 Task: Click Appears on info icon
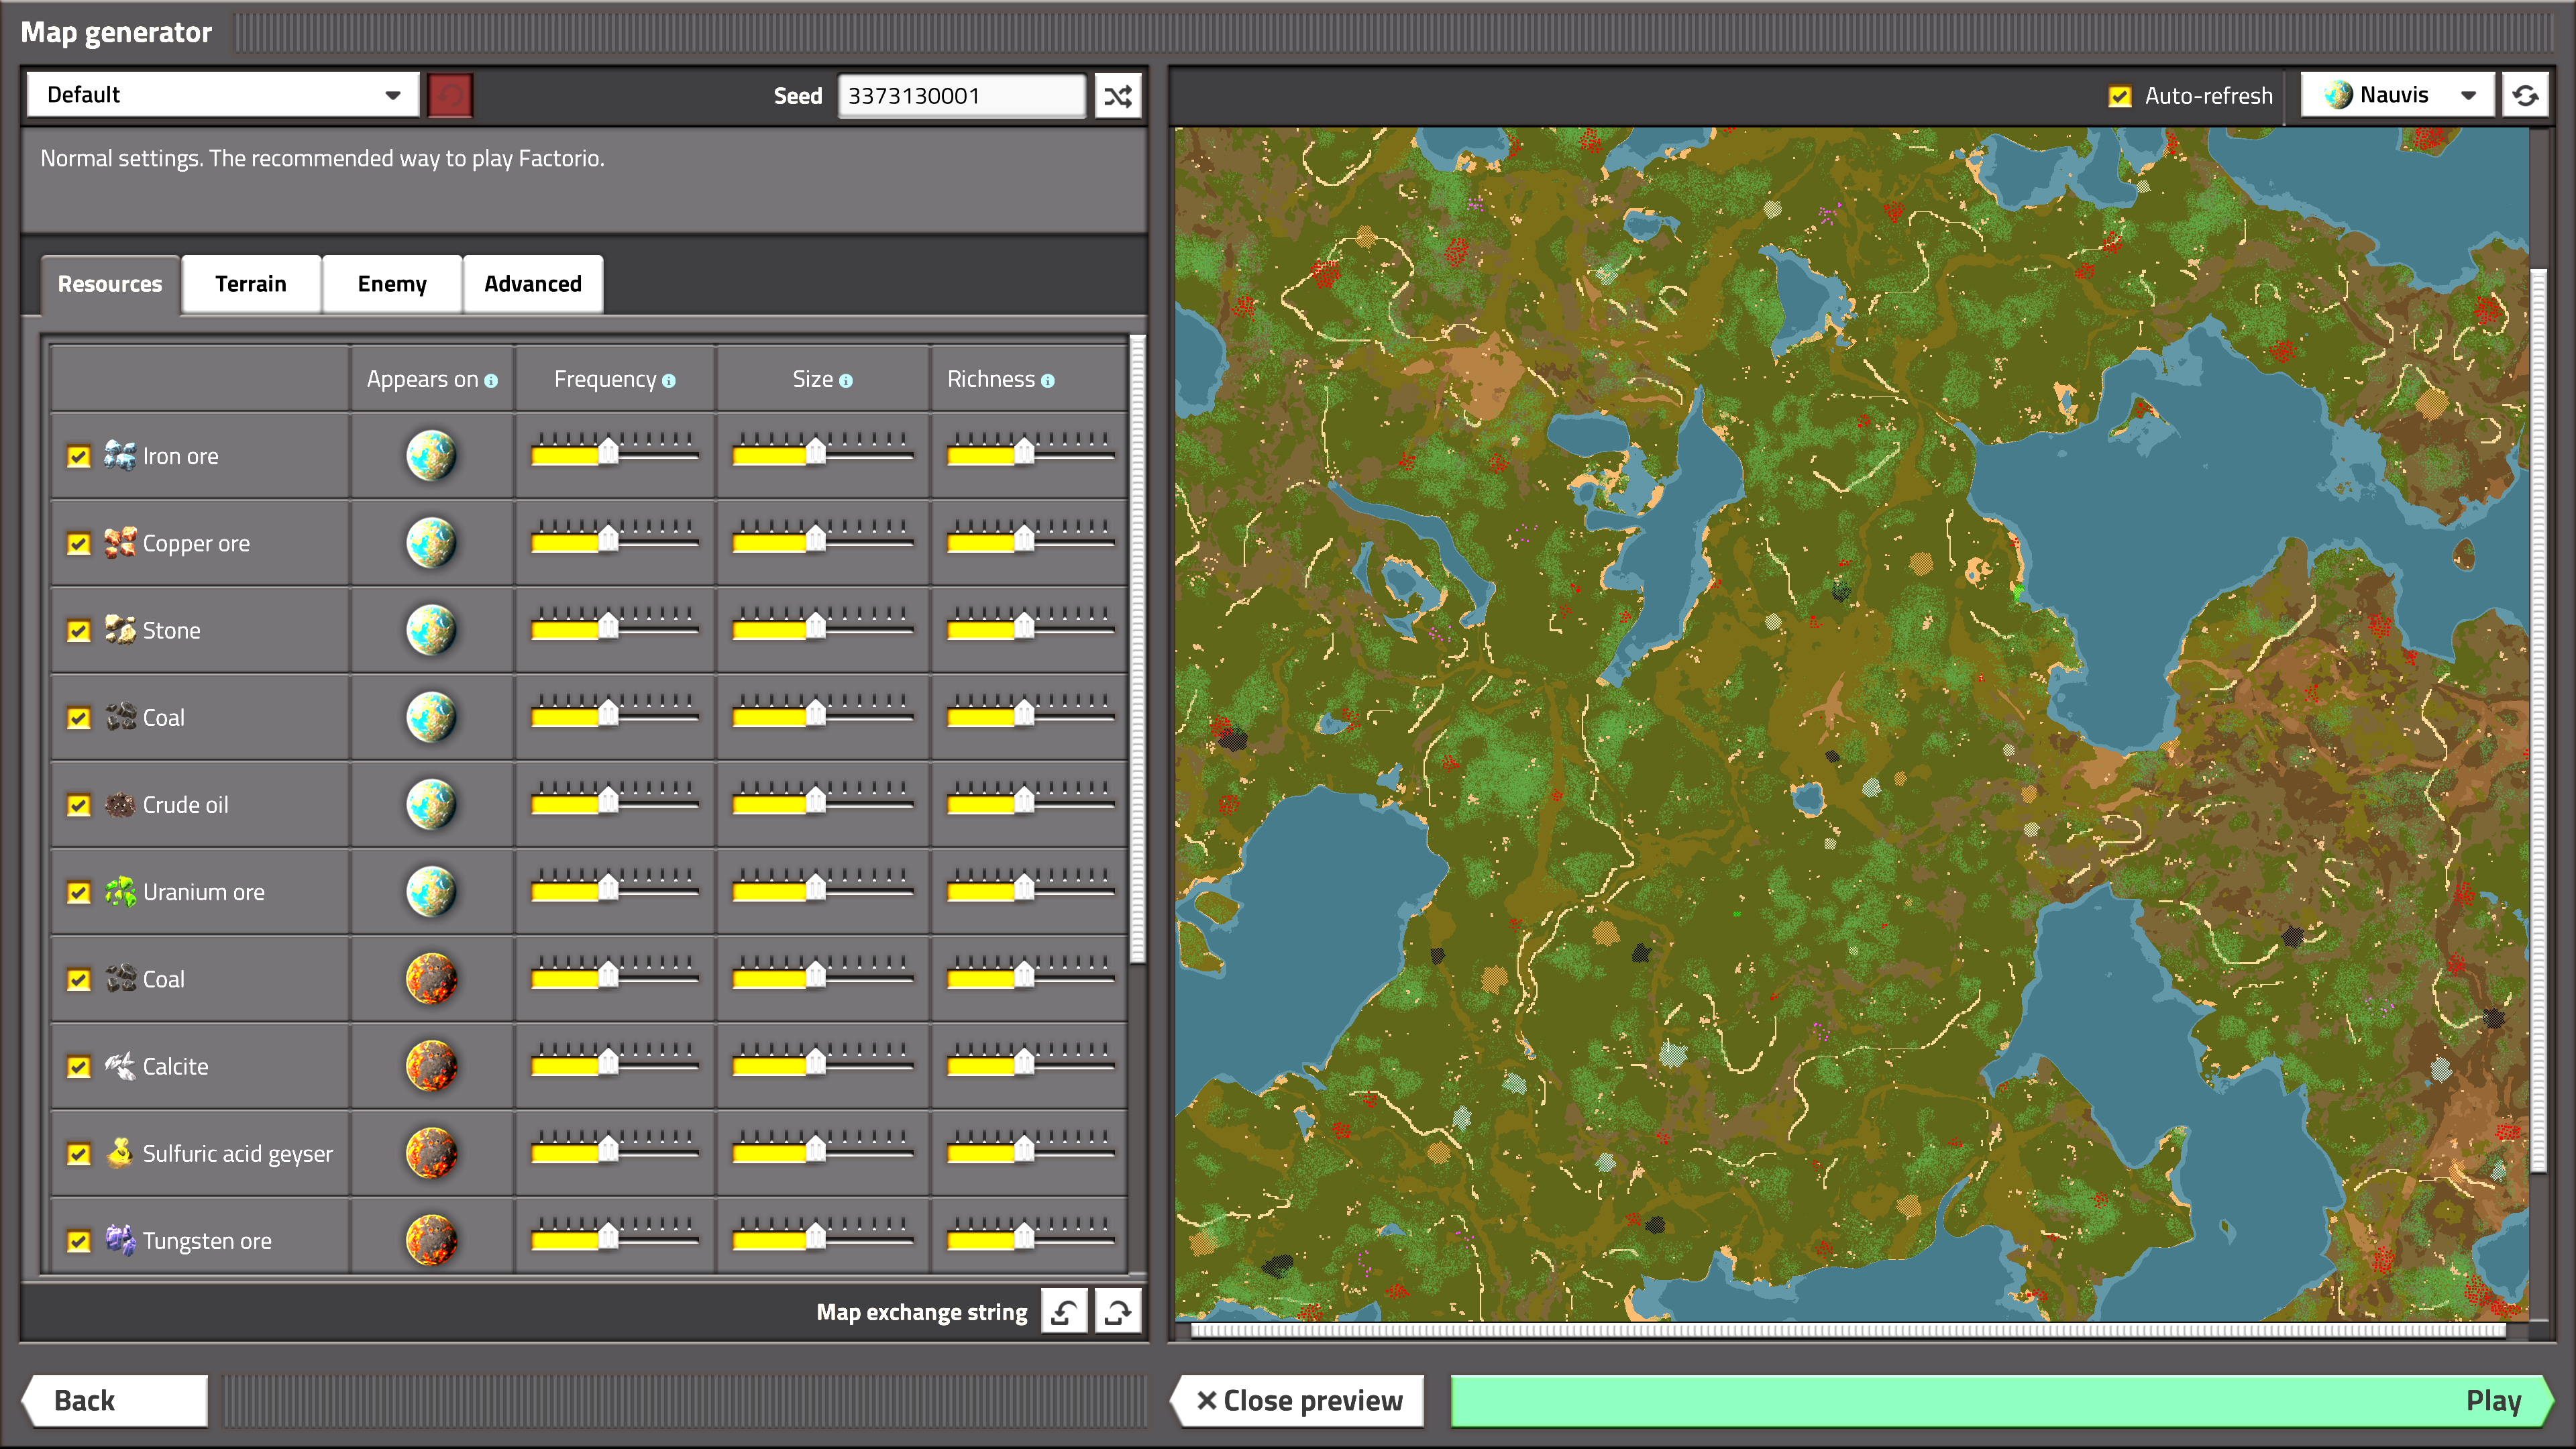[491, 381]
